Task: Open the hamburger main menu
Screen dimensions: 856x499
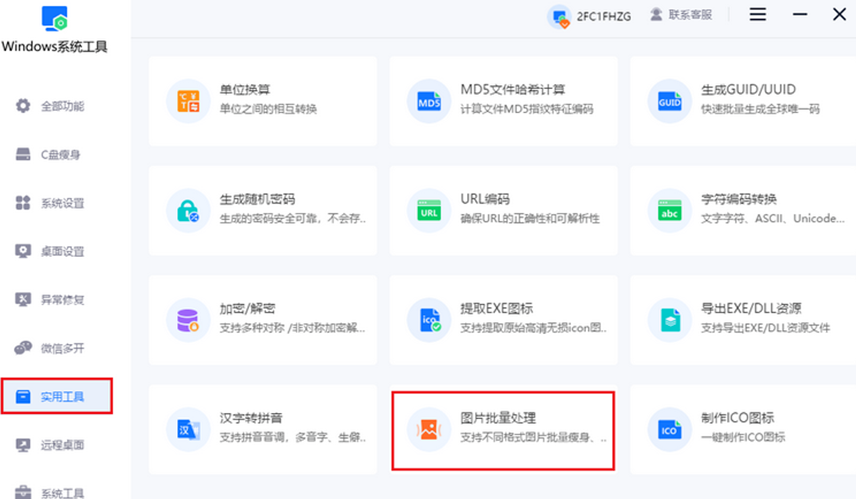Action: [758, 14]
